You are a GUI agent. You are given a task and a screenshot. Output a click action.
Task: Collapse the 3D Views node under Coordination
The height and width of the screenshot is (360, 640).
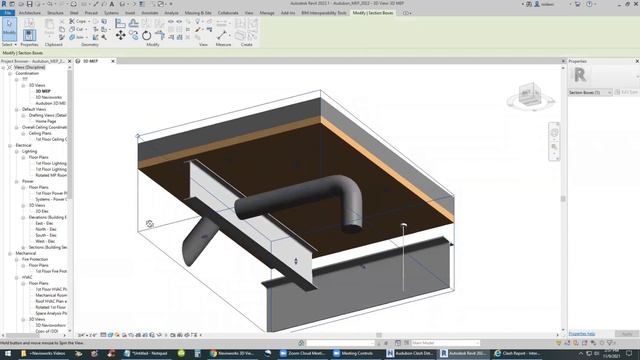pos(23,85)
